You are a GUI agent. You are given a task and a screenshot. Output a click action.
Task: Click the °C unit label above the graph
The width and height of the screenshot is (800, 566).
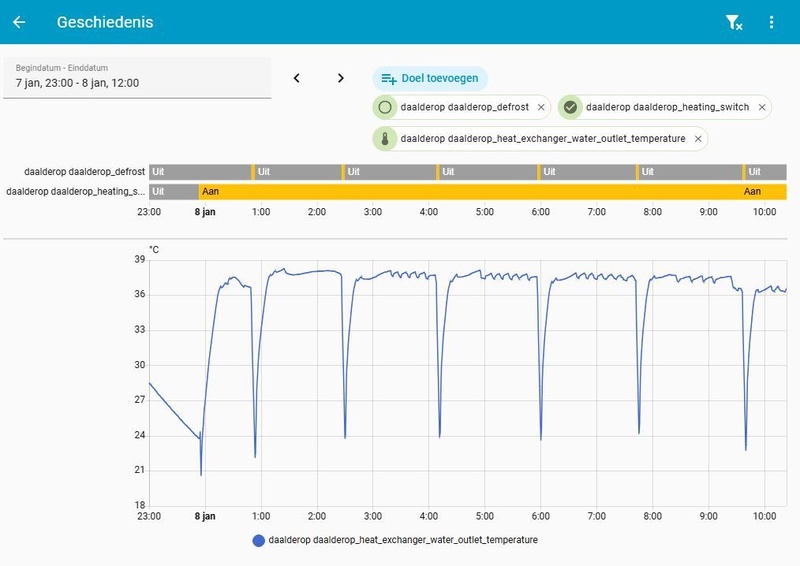(154, 250)
